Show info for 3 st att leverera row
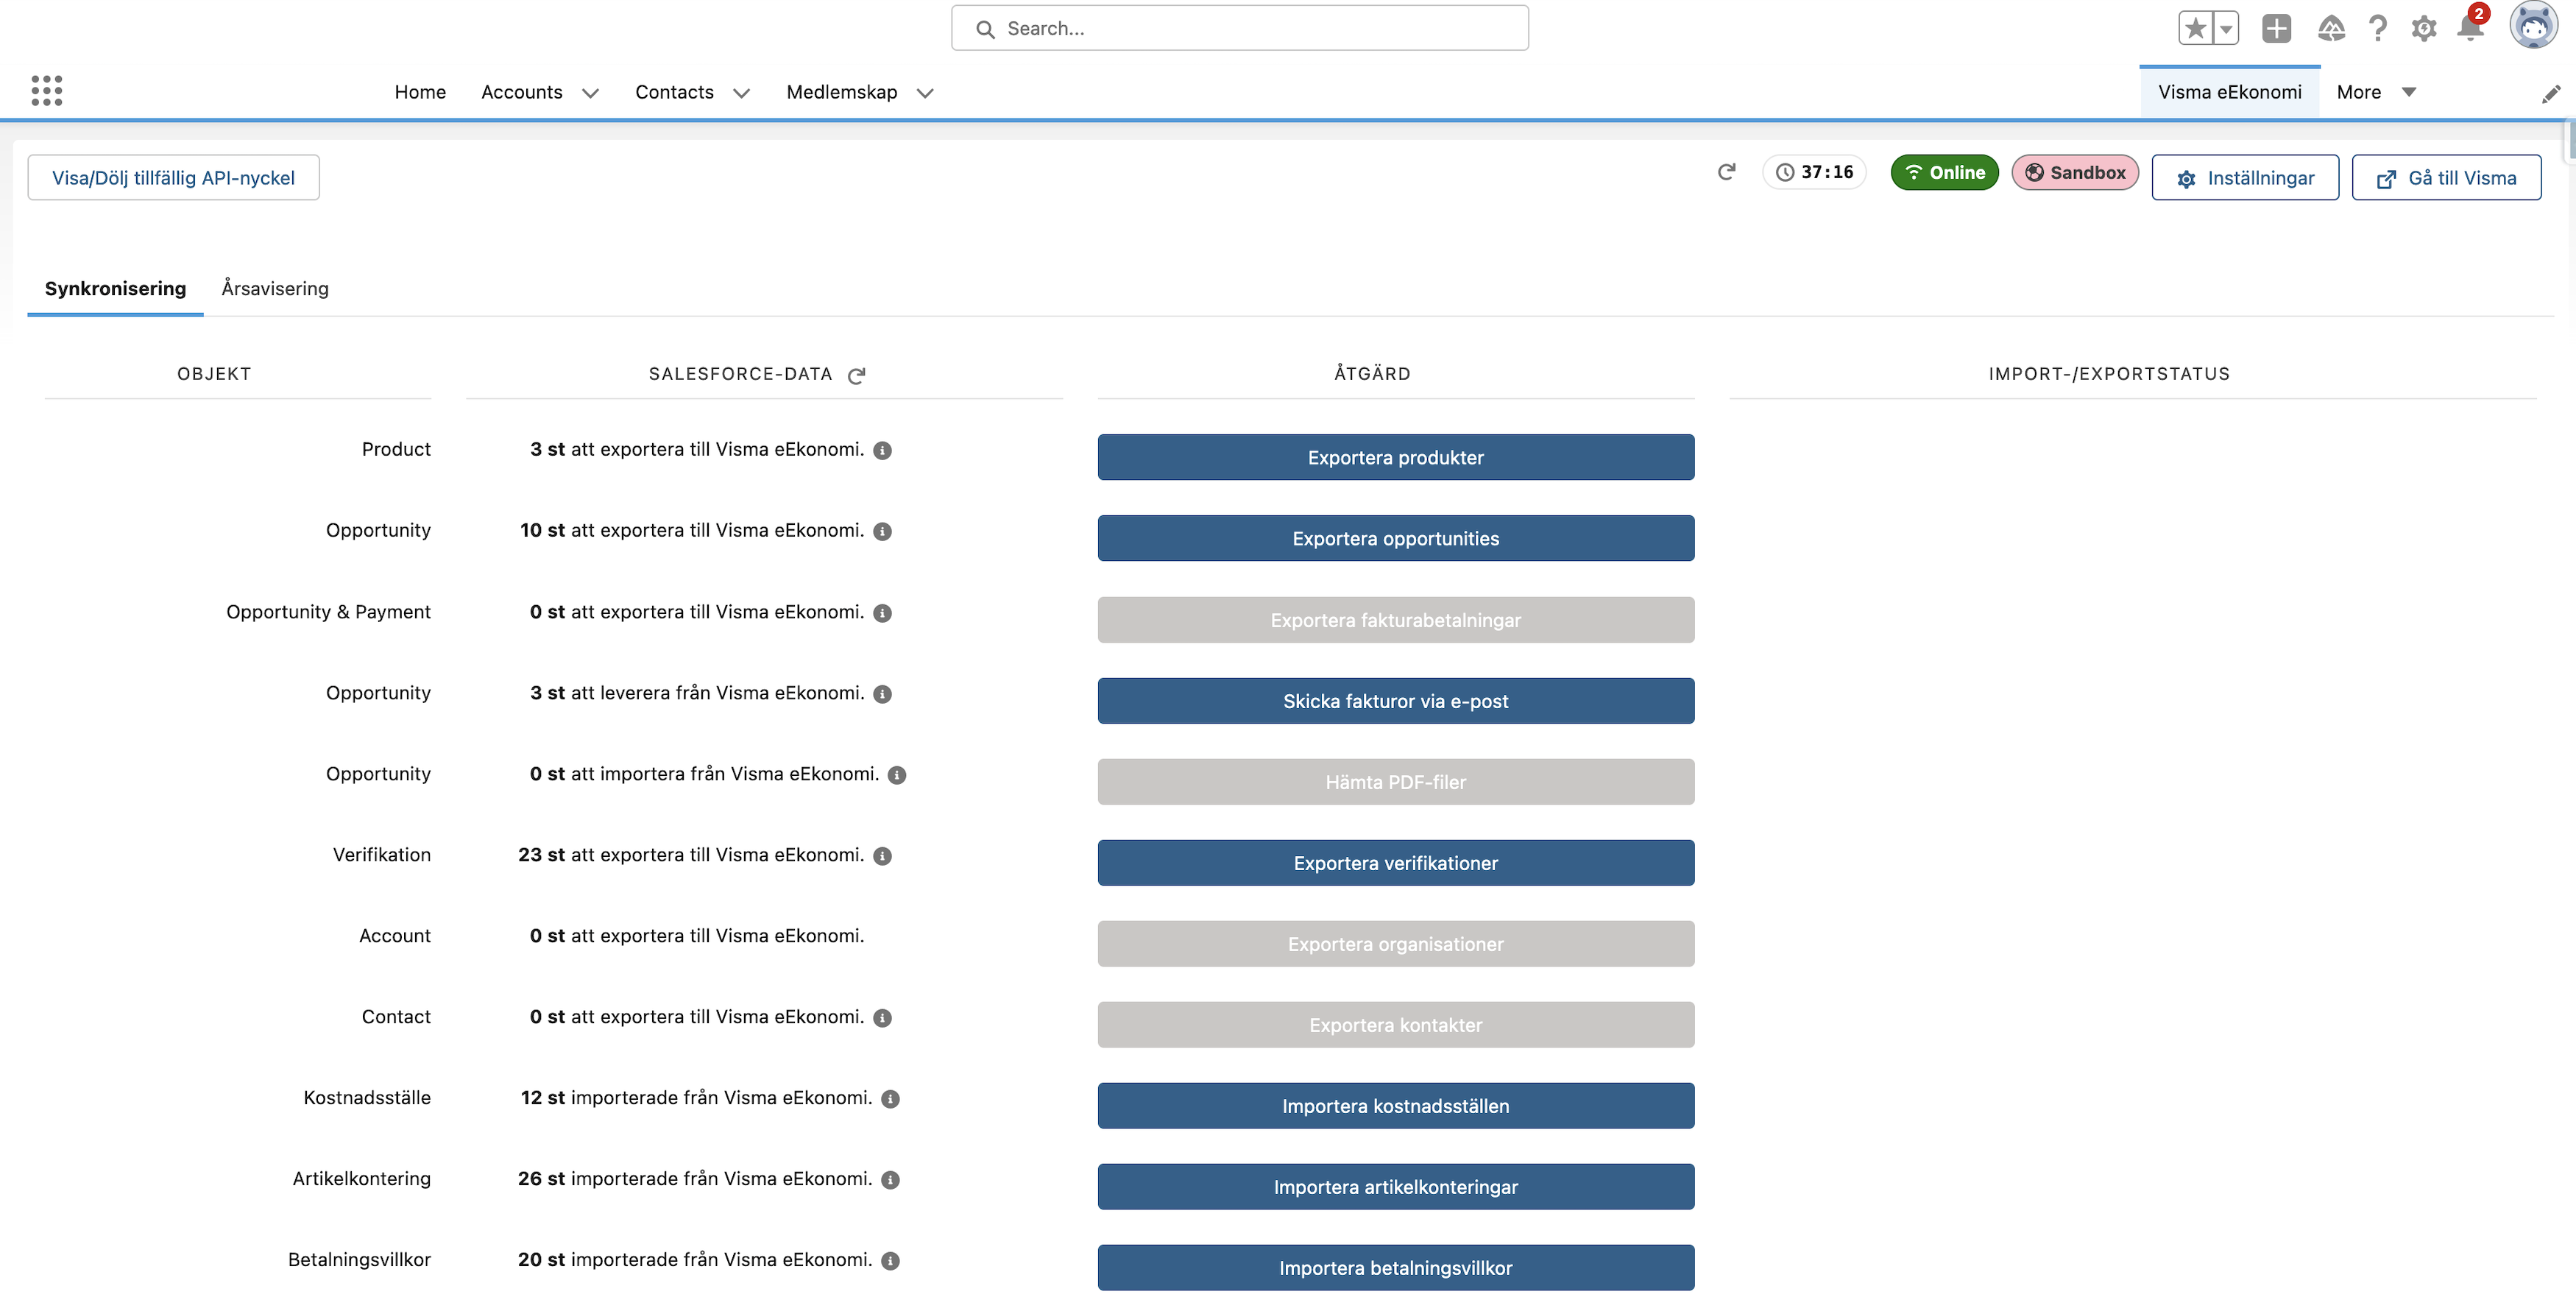This screenshot has width=2576, height=1300. coord(882,694)
